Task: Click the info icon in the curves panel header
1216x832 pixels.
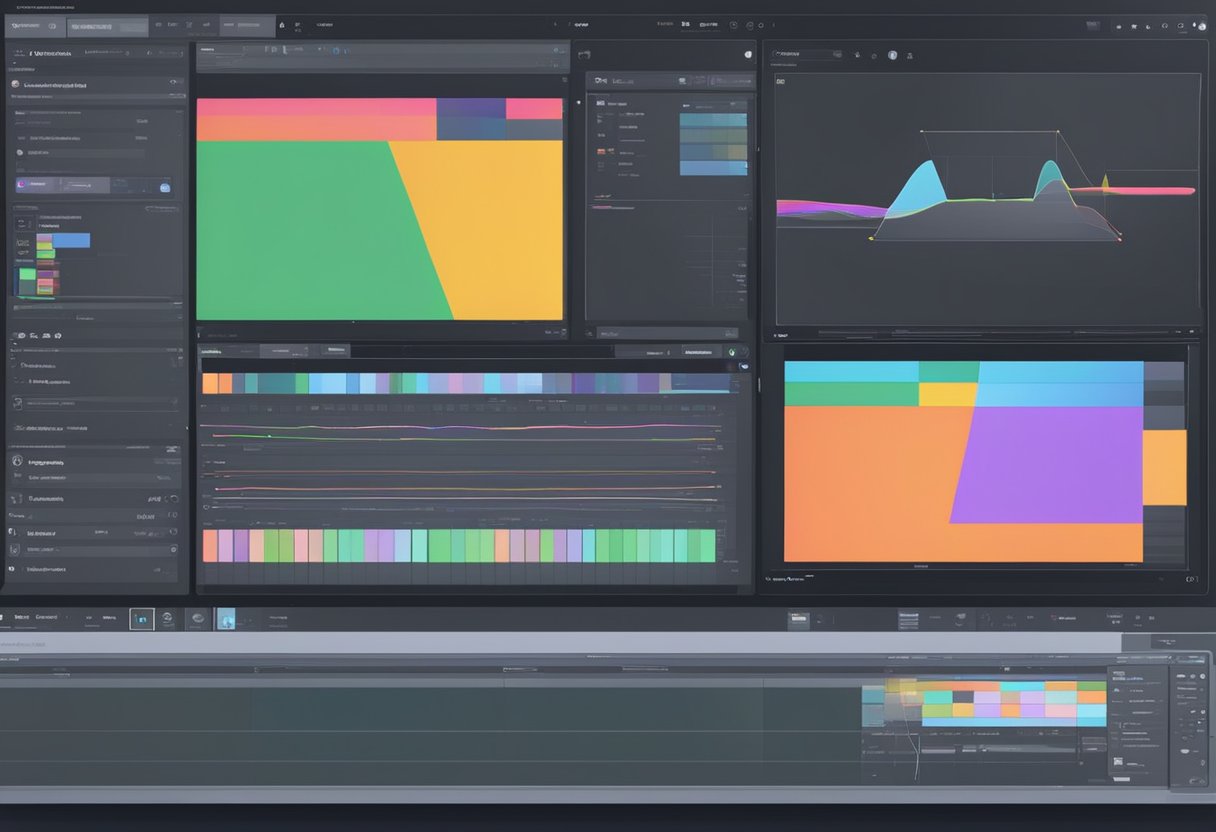Action: coord(892,56)
